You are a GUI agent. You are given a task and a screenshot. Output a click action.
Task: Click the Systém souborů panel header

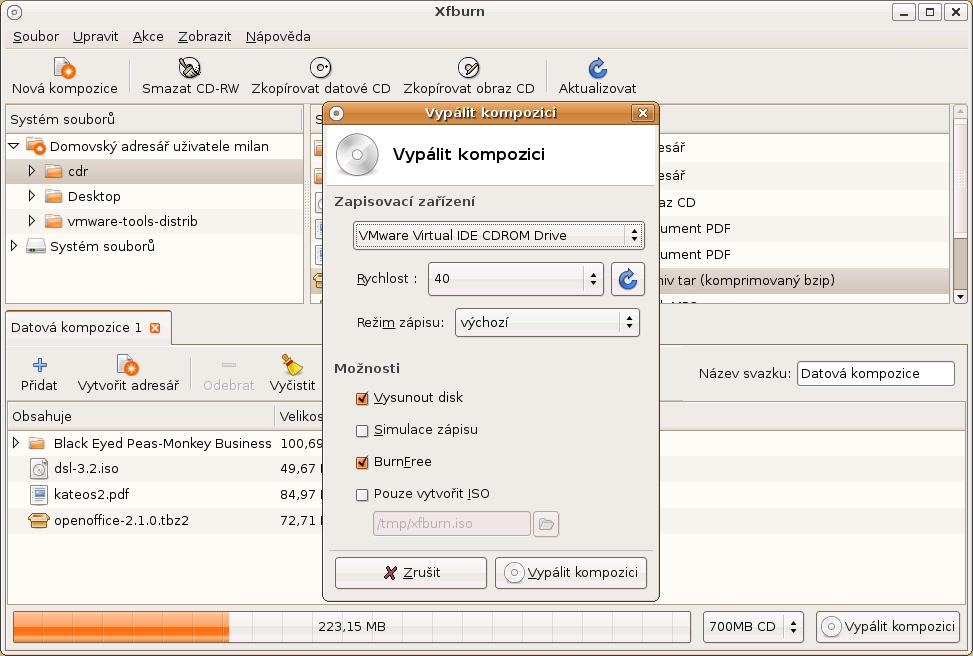[155, 119]
